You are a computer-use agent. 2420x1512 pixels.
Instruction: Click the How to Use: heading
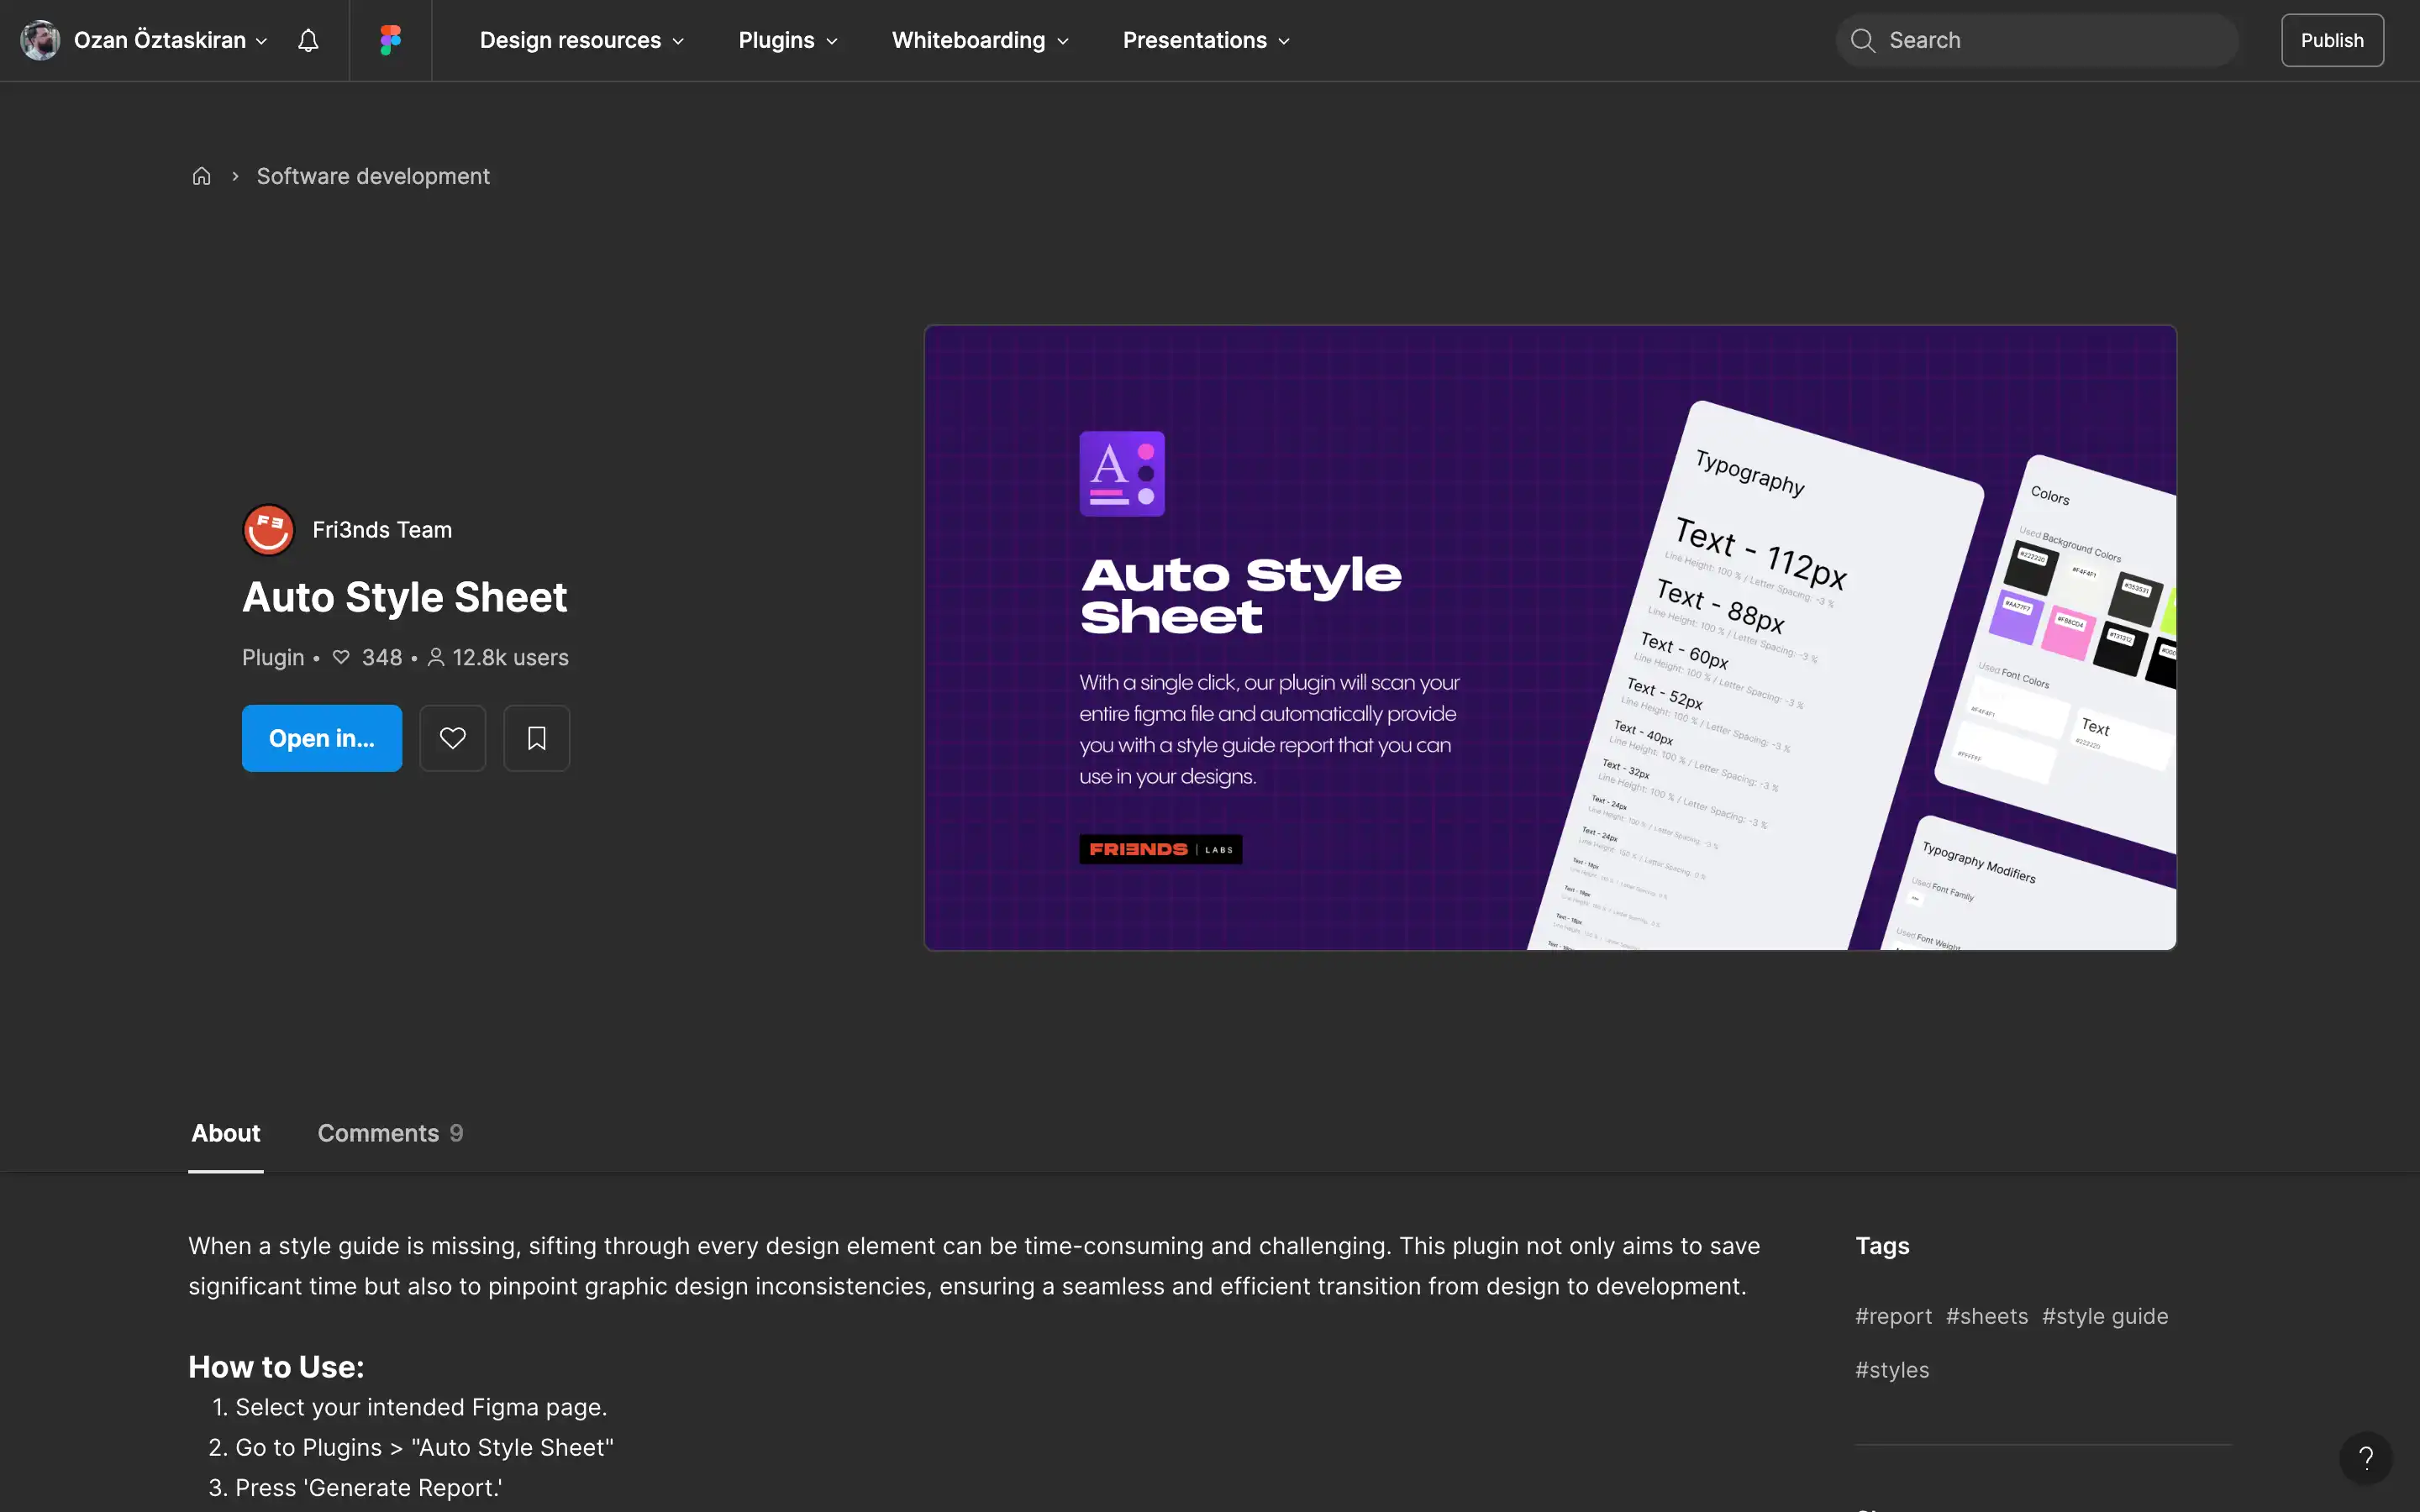pyautogui.click(x=276, y=1367)
